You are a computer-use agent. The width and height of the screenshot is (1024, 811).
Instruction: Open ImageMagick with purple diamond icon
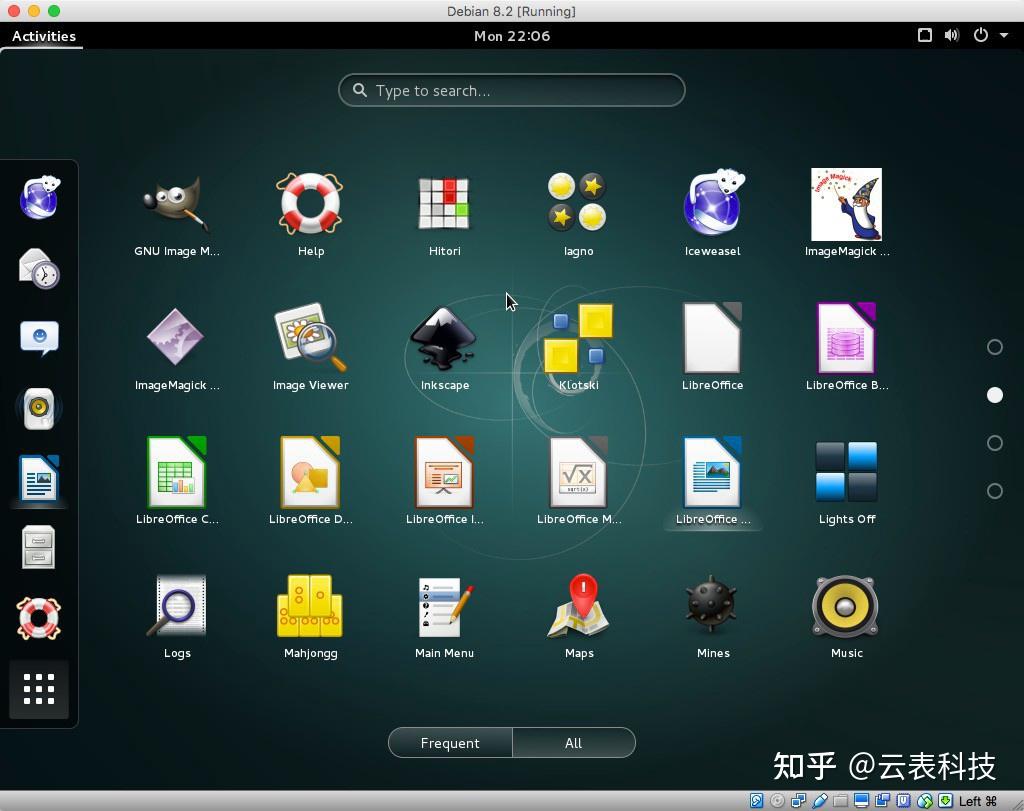coord(176,348)
